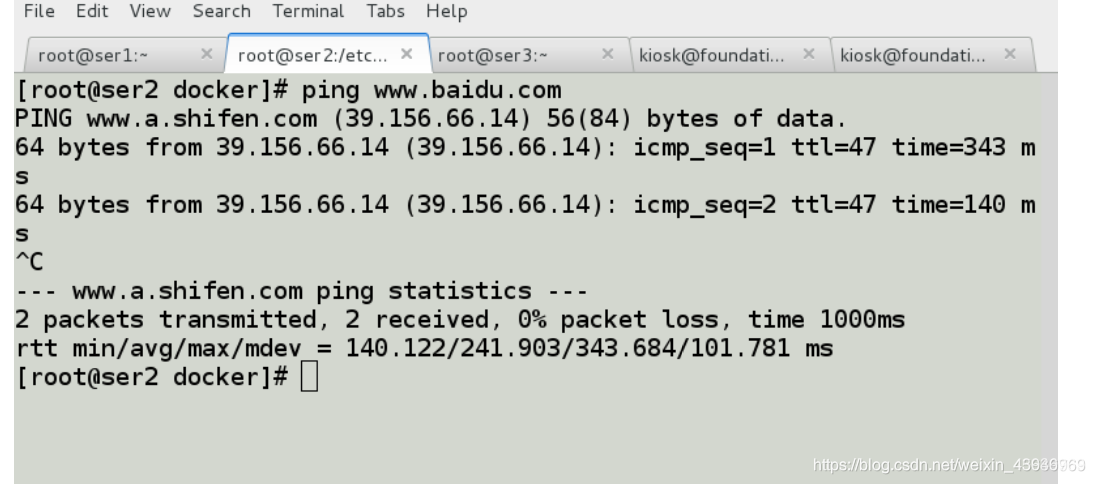The width and height of the screenshot is (1095, 484).
Task: Close the last kiosk@foundation tab
Action: [1010, 54]
